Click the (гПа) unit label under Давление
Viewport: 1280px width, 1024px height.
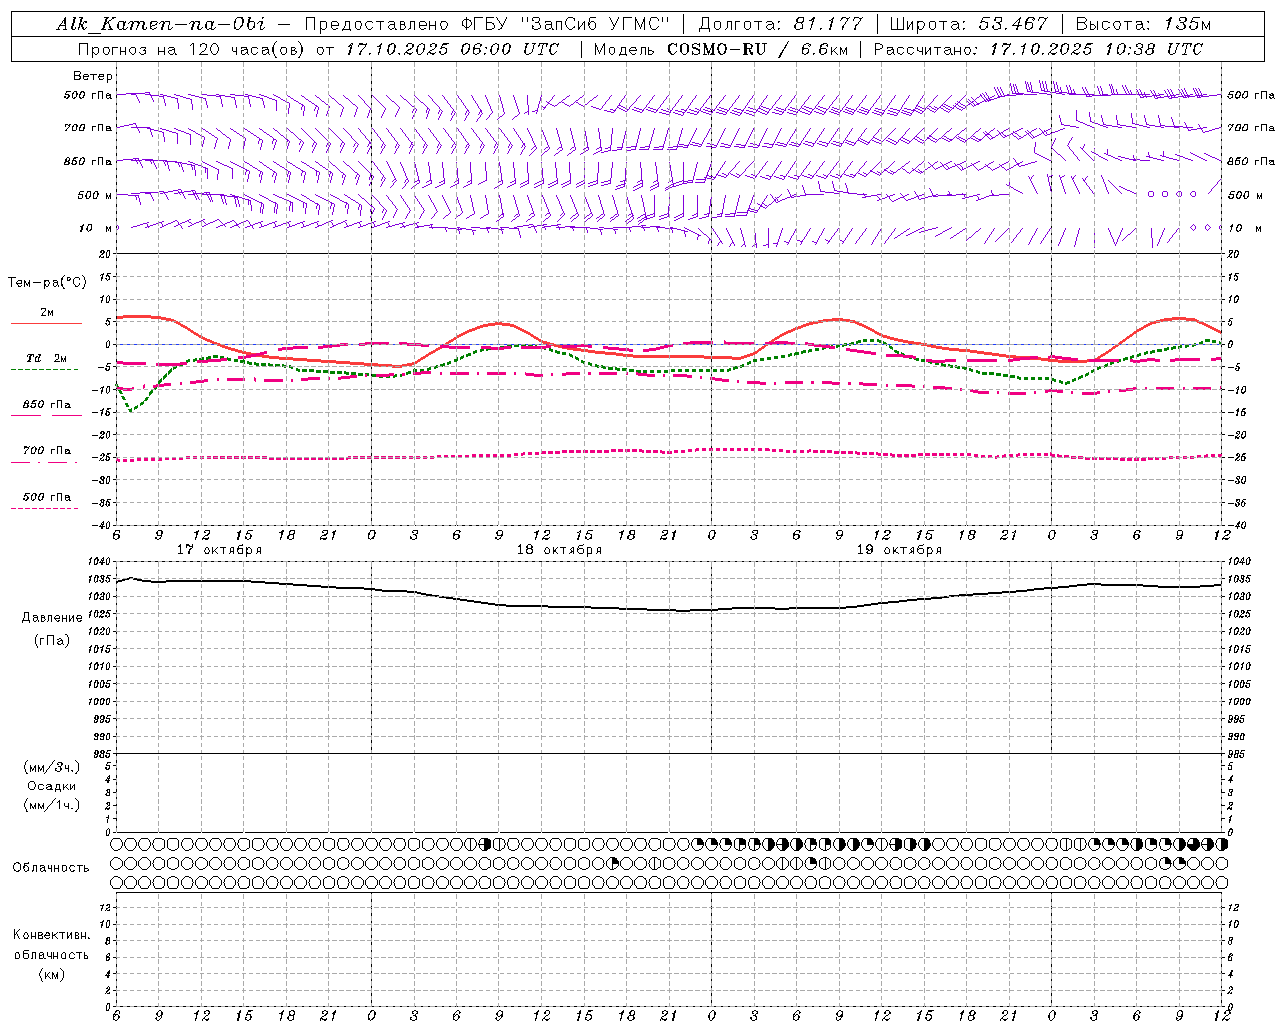(52, 641)
